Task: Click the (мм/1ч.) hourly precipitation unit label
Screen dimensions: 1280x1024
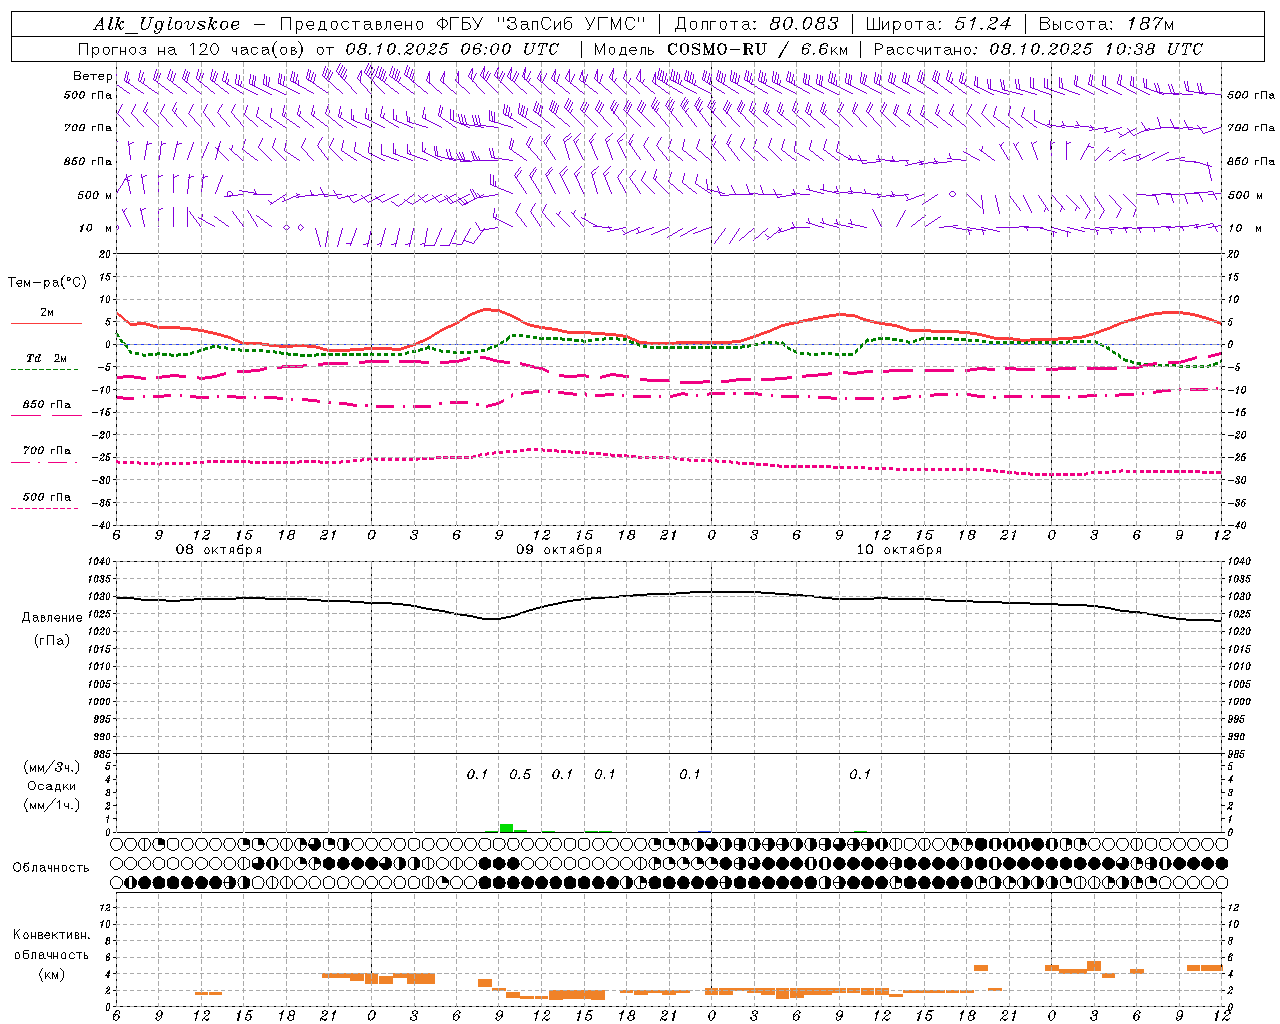Action: click(52, 805)
